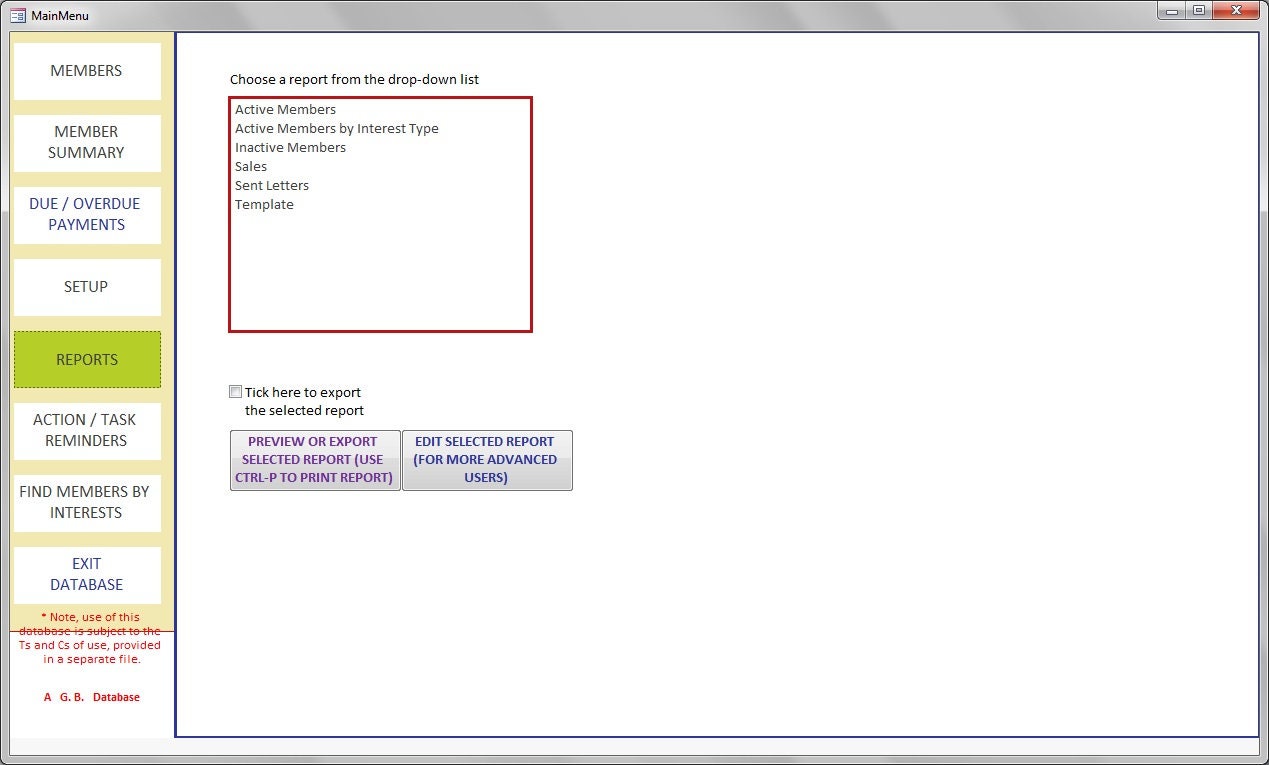Choose the Inactive Members report
1269x765 pixels.
point(290,147)
